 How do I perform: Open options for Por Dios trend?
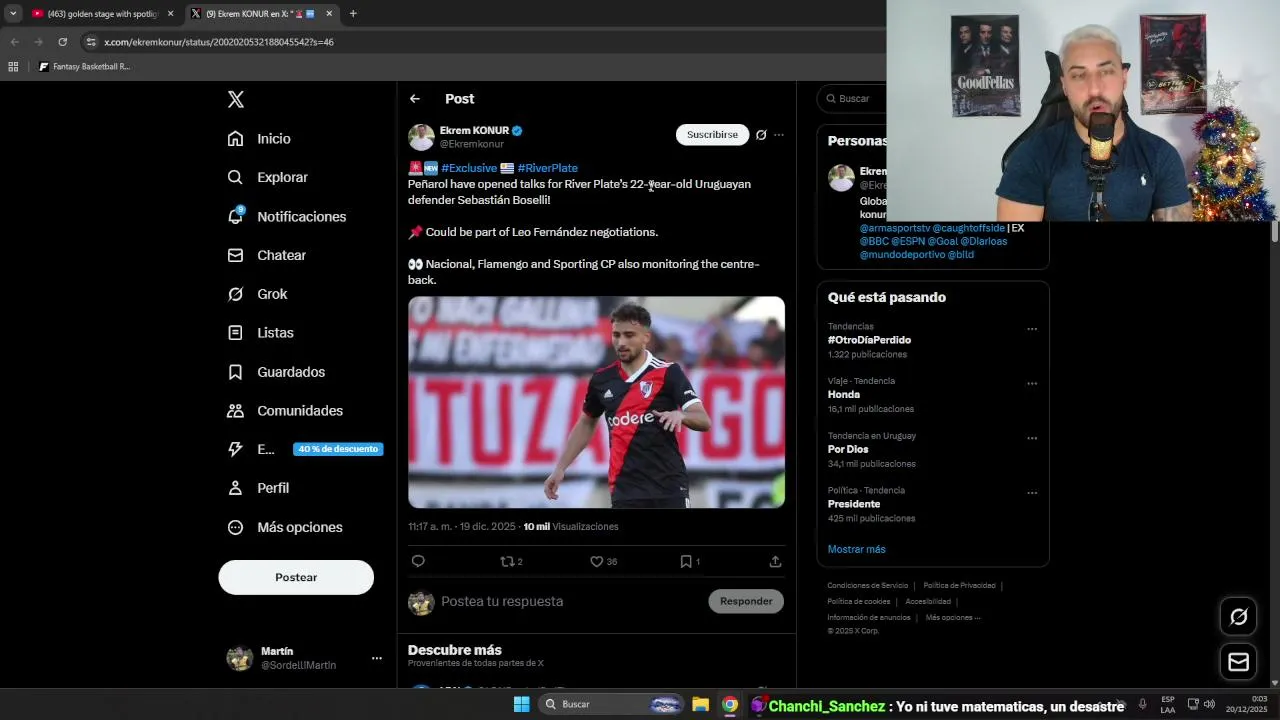pos(1032,438)
